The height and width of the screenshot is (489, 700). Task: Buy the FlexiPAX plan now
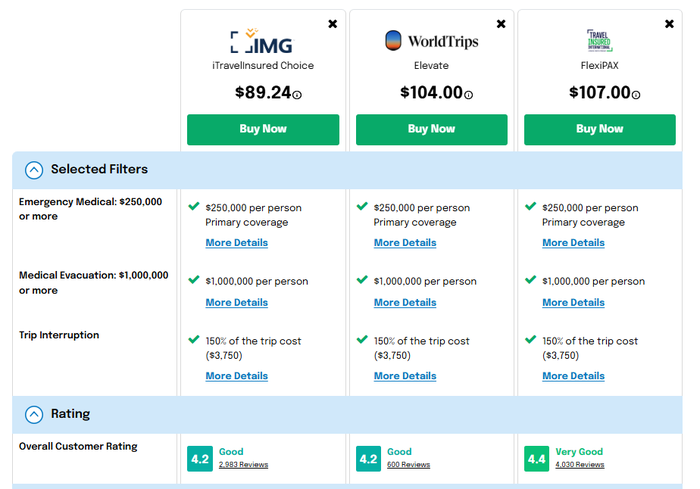tap(600, 130)
